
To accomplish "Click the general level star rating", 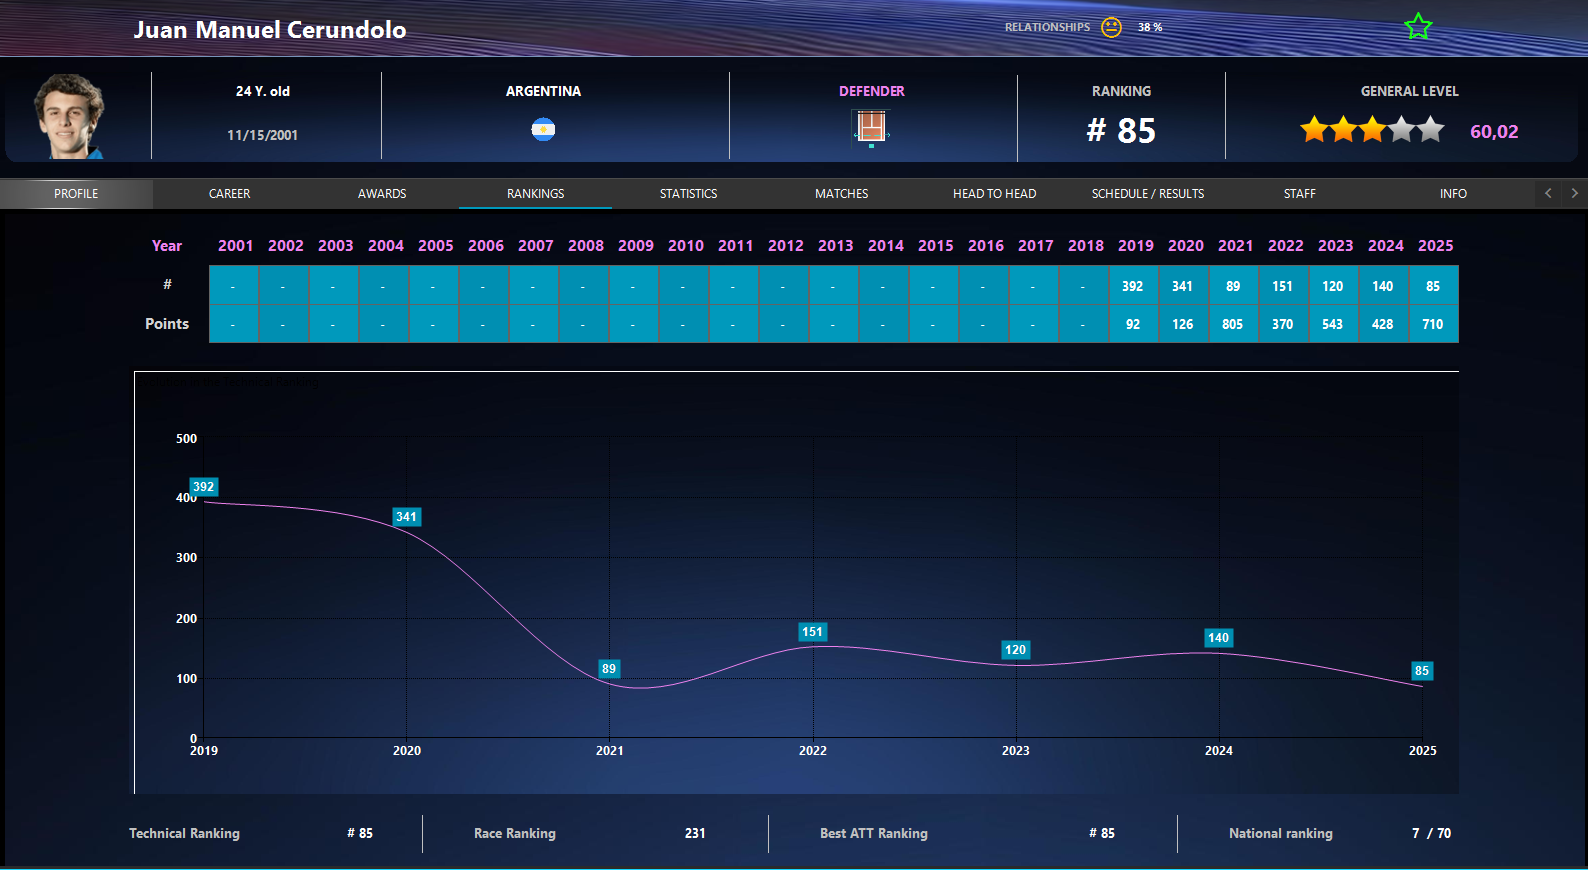I will (x=1372, y=130).
